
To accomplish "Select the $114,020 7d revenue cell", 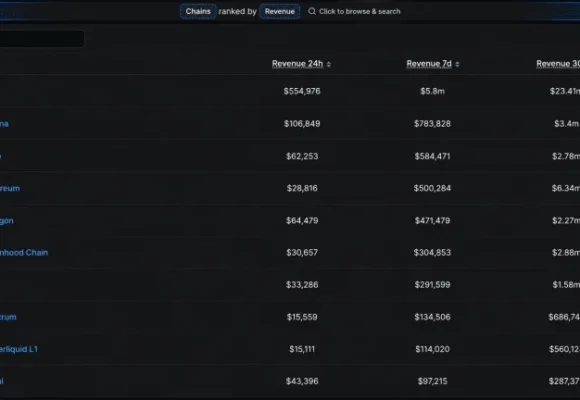I will [432, 349].
